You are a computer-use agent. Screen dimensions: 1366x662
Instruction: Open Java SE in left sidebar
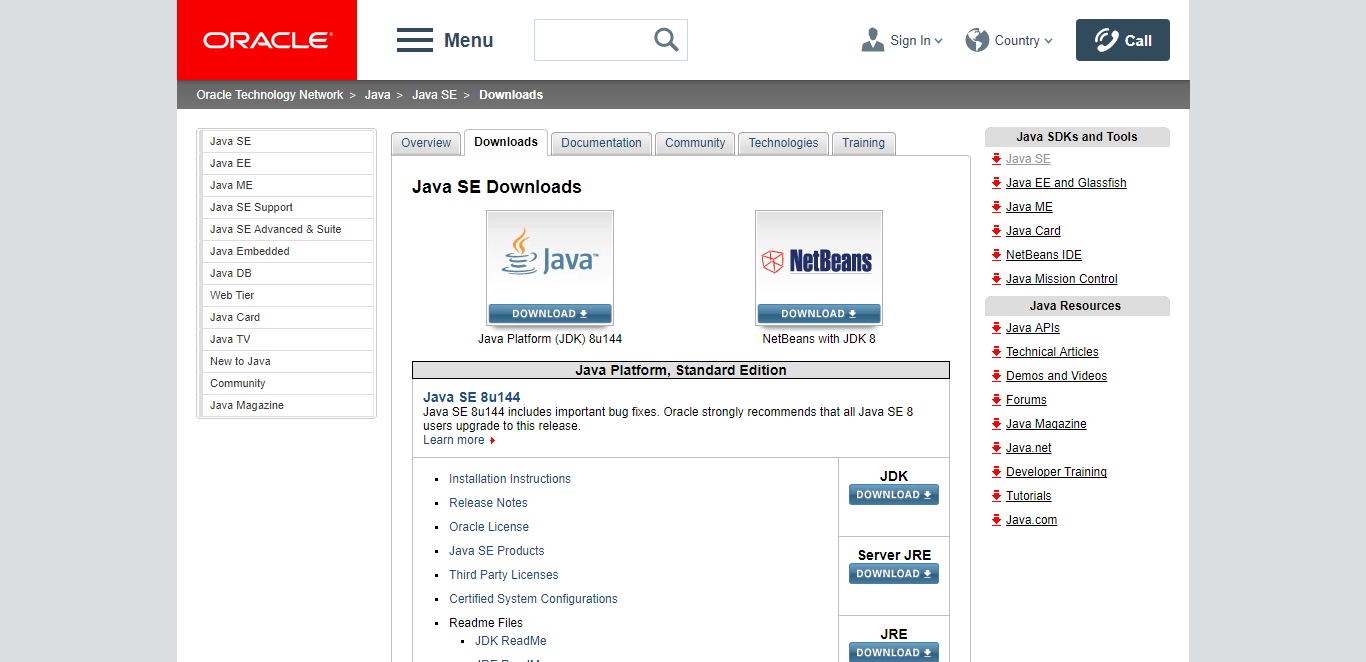287,141
